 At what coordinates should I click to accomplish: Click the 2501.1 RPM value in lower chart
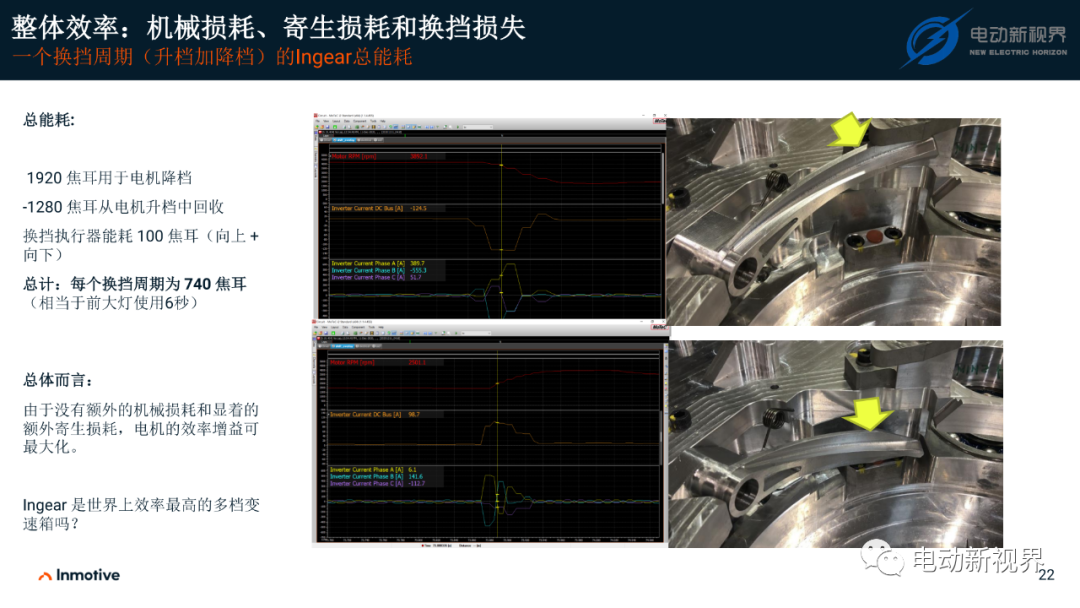(x=417, y=362)
